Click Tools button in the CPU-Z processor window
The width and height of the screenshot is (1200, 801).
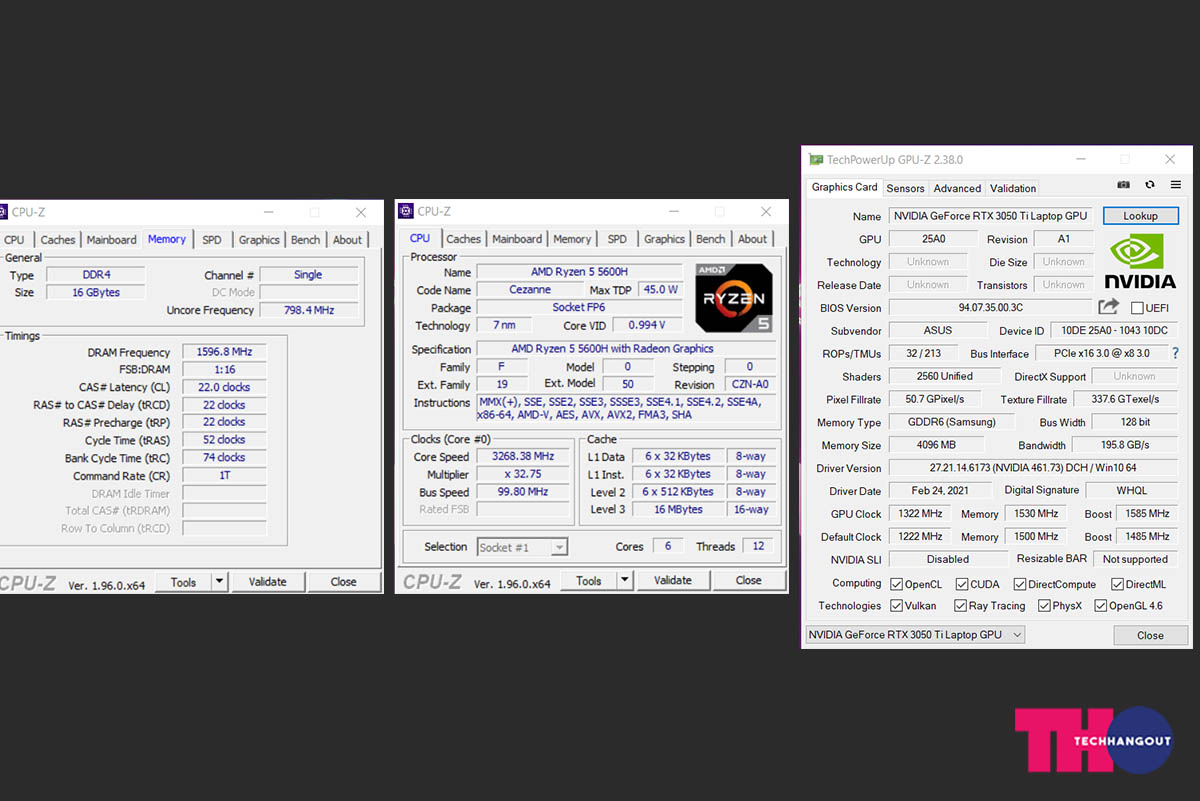point(589,581)
